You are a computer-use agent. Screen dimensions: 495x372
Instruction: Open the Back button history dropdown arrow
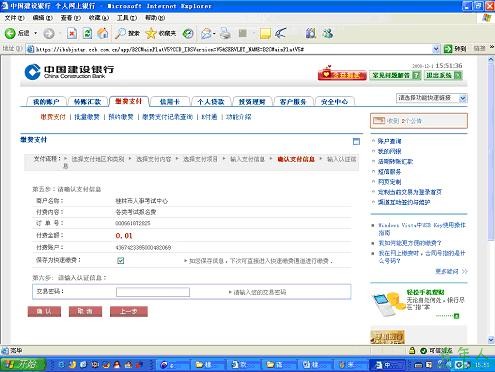(35, 33)
